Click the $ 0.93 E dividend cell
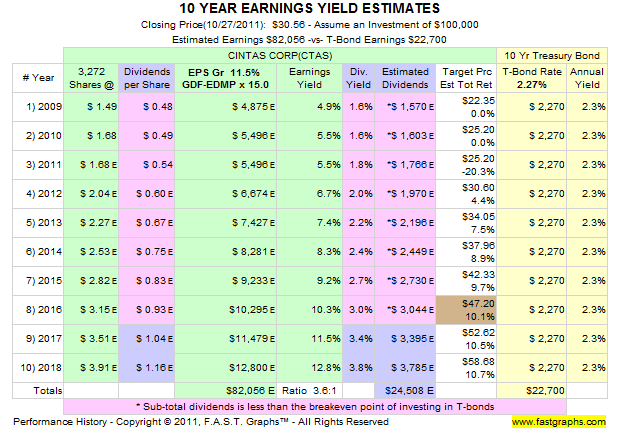The height and width of the screenshot is (439, 623). [x=147, y=310]
